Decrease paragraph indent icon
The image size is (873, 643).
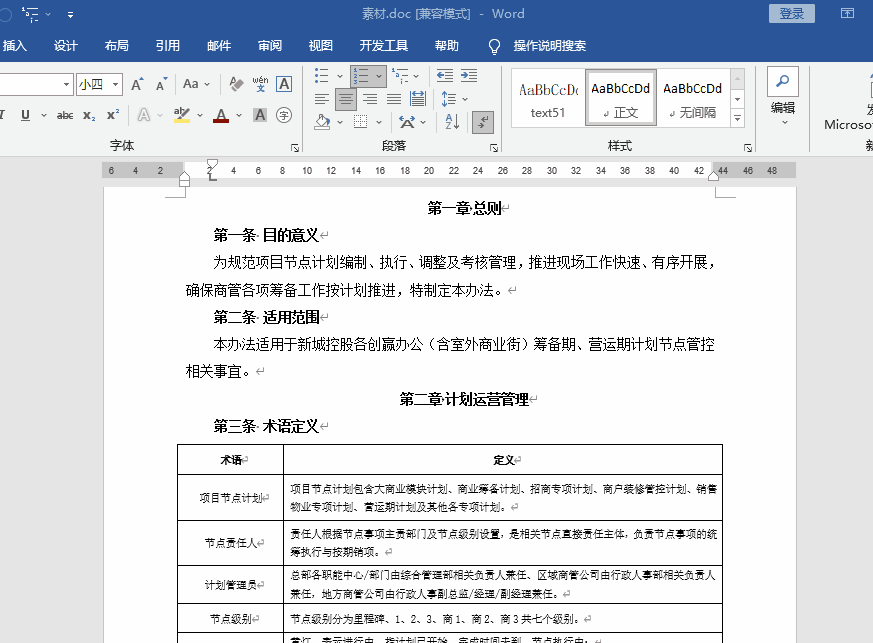[x=444, y=75]
